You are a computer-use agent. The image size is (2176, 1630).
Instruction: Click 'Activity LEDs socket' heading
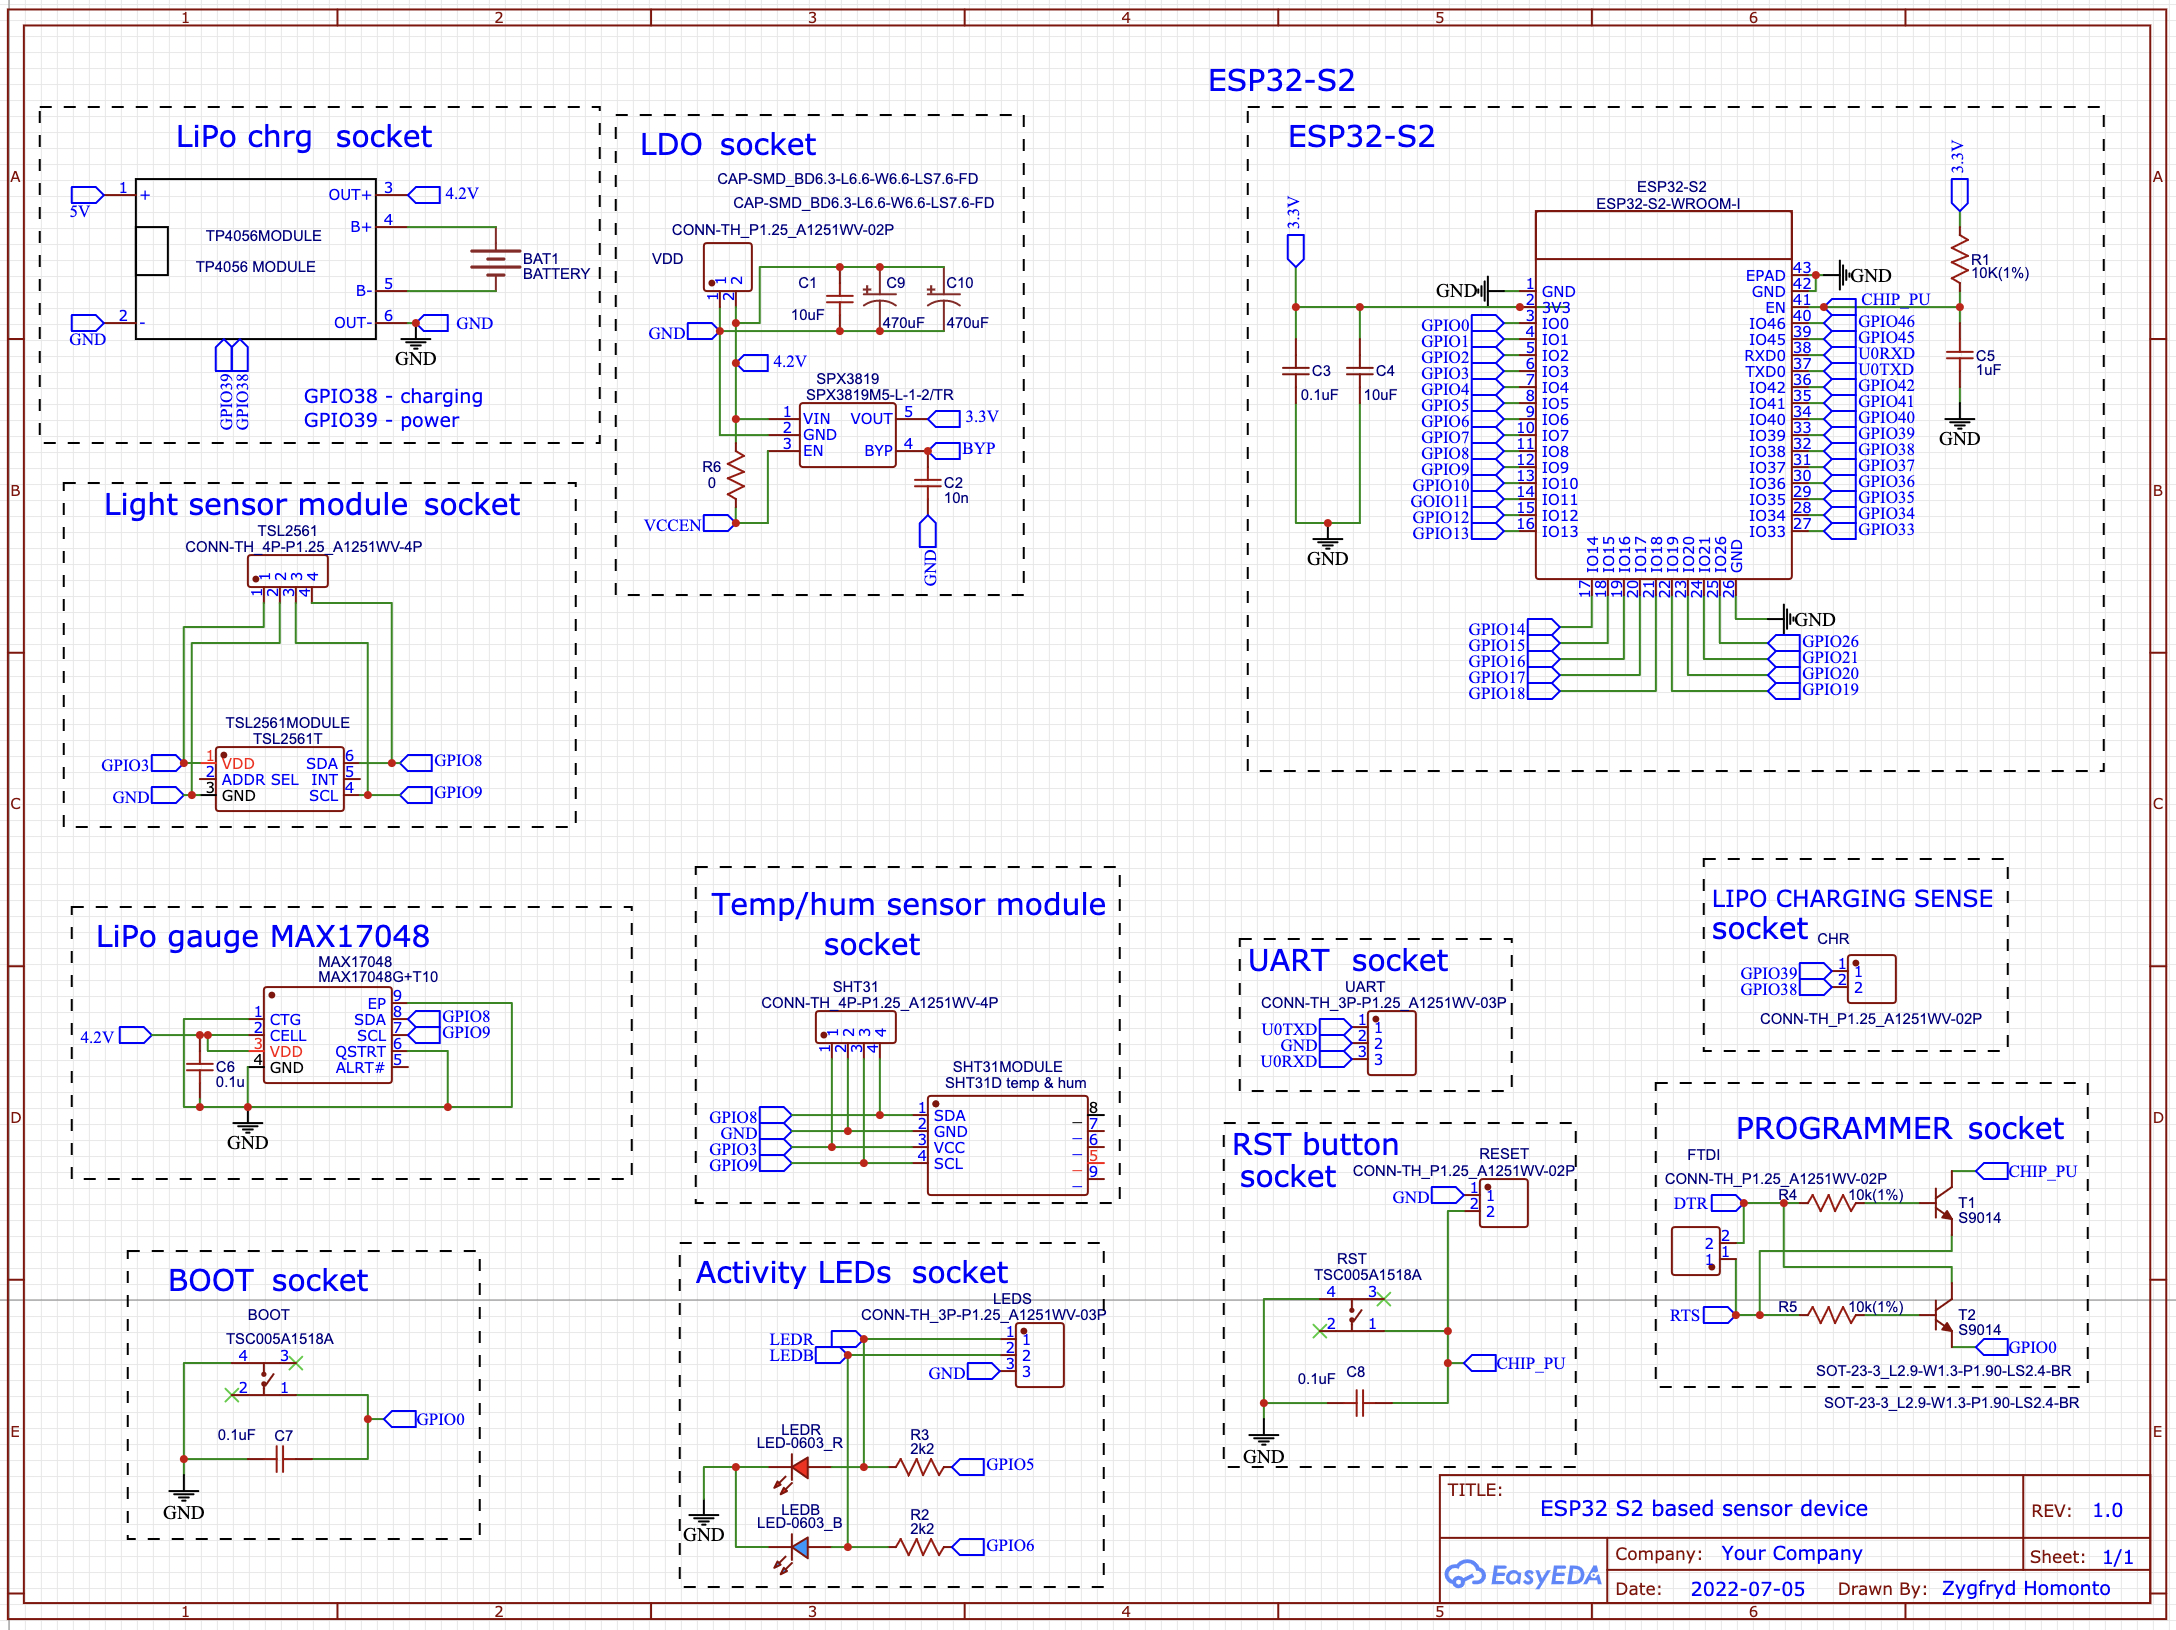tap(851, 1272)
